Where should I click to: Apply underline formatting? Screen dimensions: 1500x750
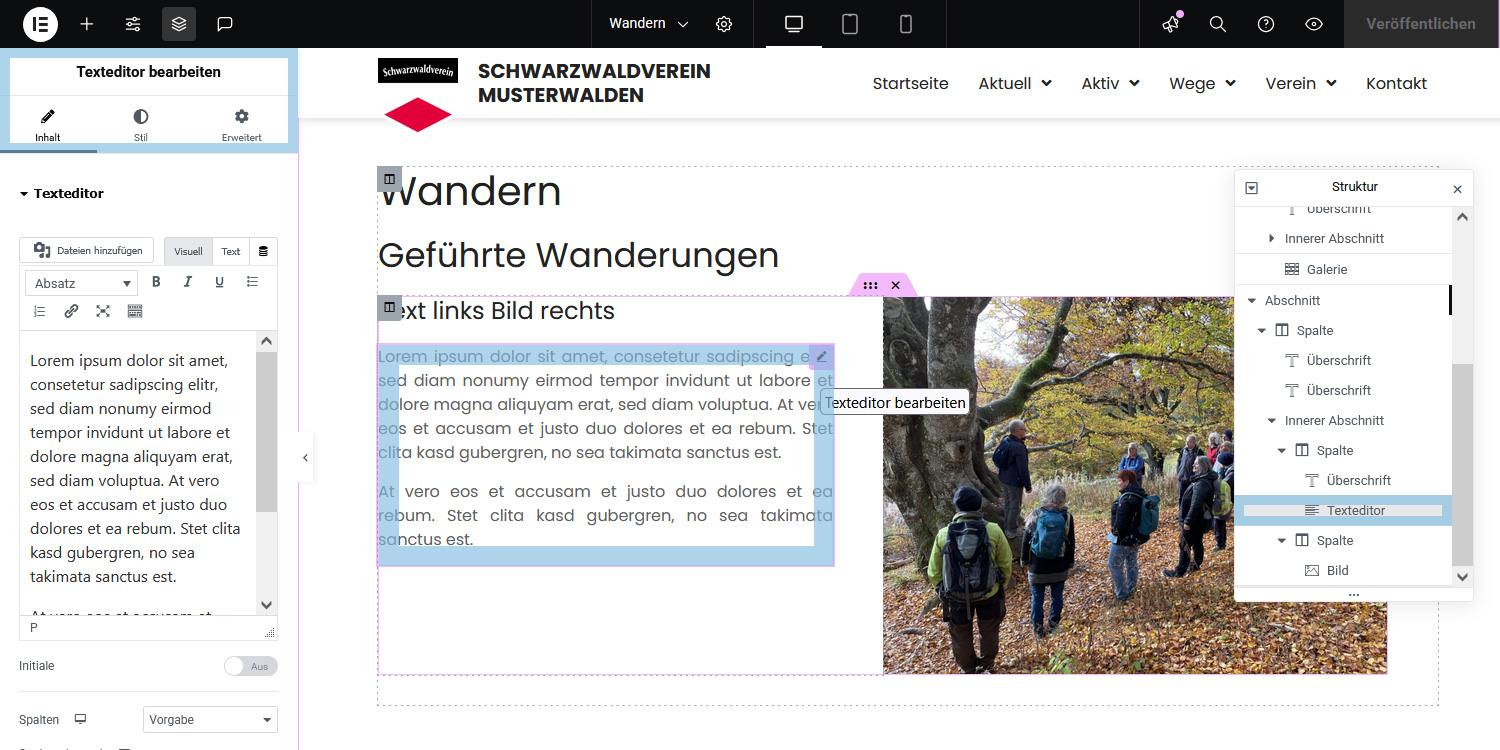coord(219,282)
